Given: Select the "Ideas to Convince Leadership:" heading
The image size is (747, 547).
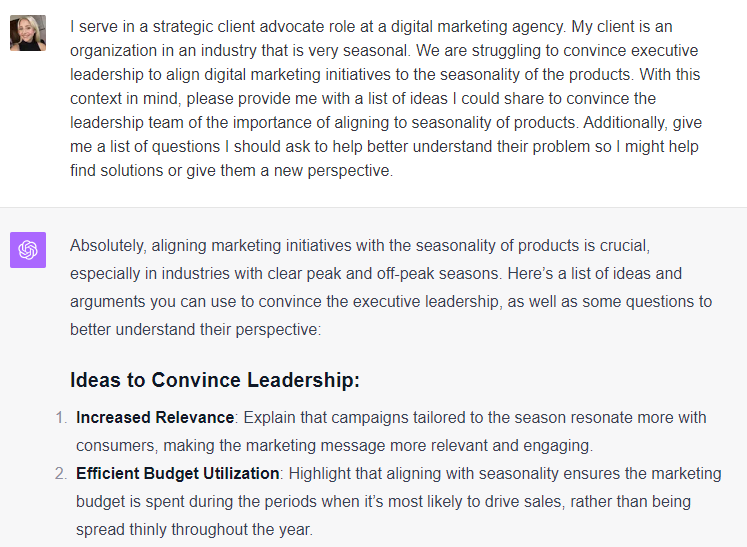Looking at the screenshot, I should pos(215,380).
